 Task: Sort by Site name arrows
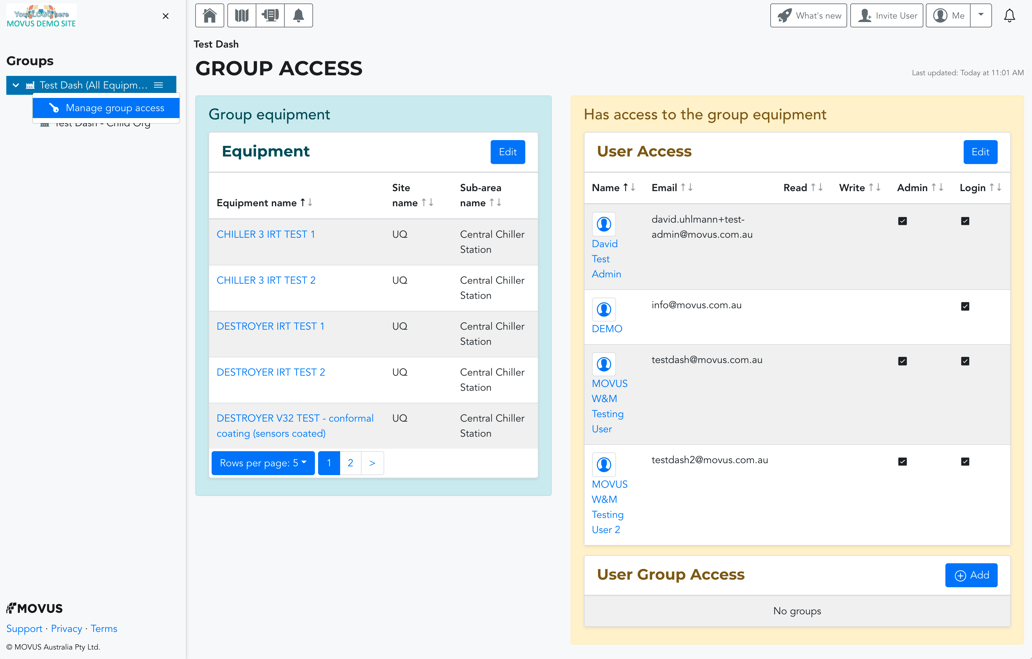pyautogui.click(x=427, y=203)
